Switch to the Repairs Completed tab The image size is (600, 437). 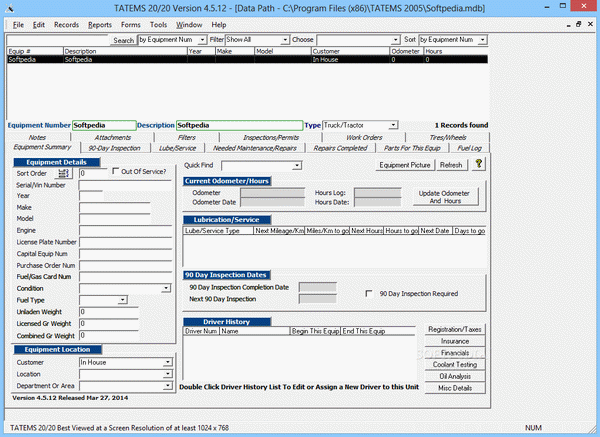pyautogui.click(x=340, y=148)
